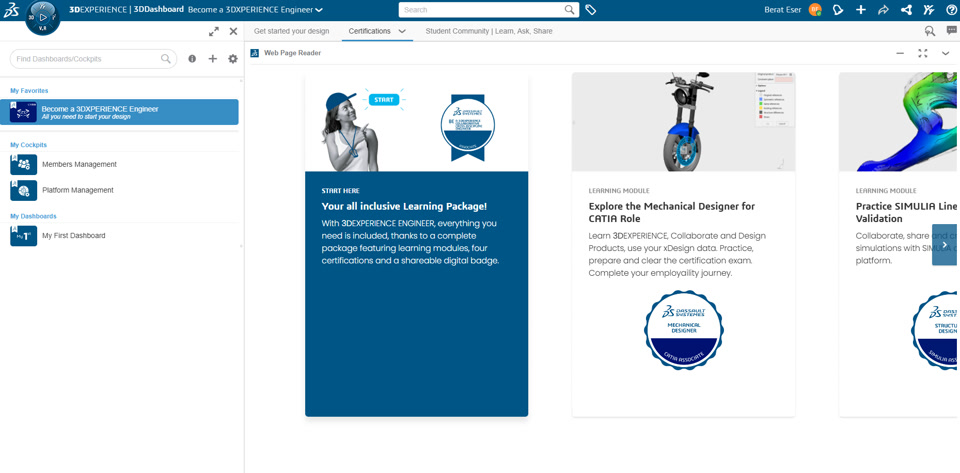Click the Engineer associate ribbon badge
This screenshot has height=473, width=960.
(x=468, y=127)
